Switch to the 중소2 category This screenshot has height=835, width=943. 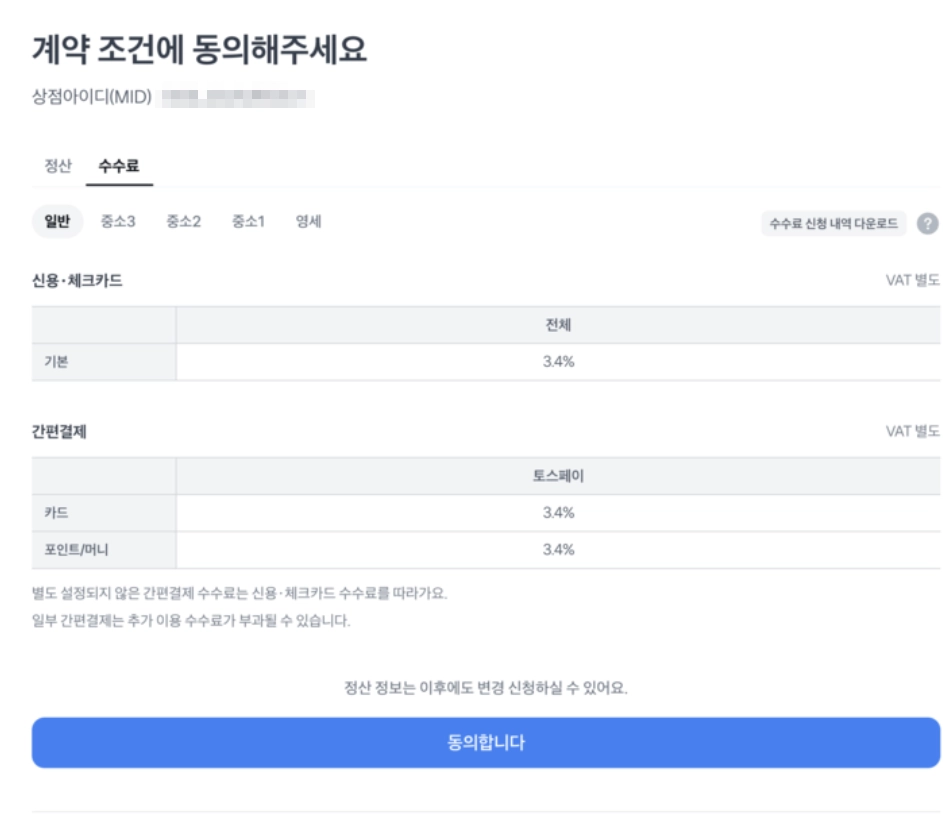183,222
